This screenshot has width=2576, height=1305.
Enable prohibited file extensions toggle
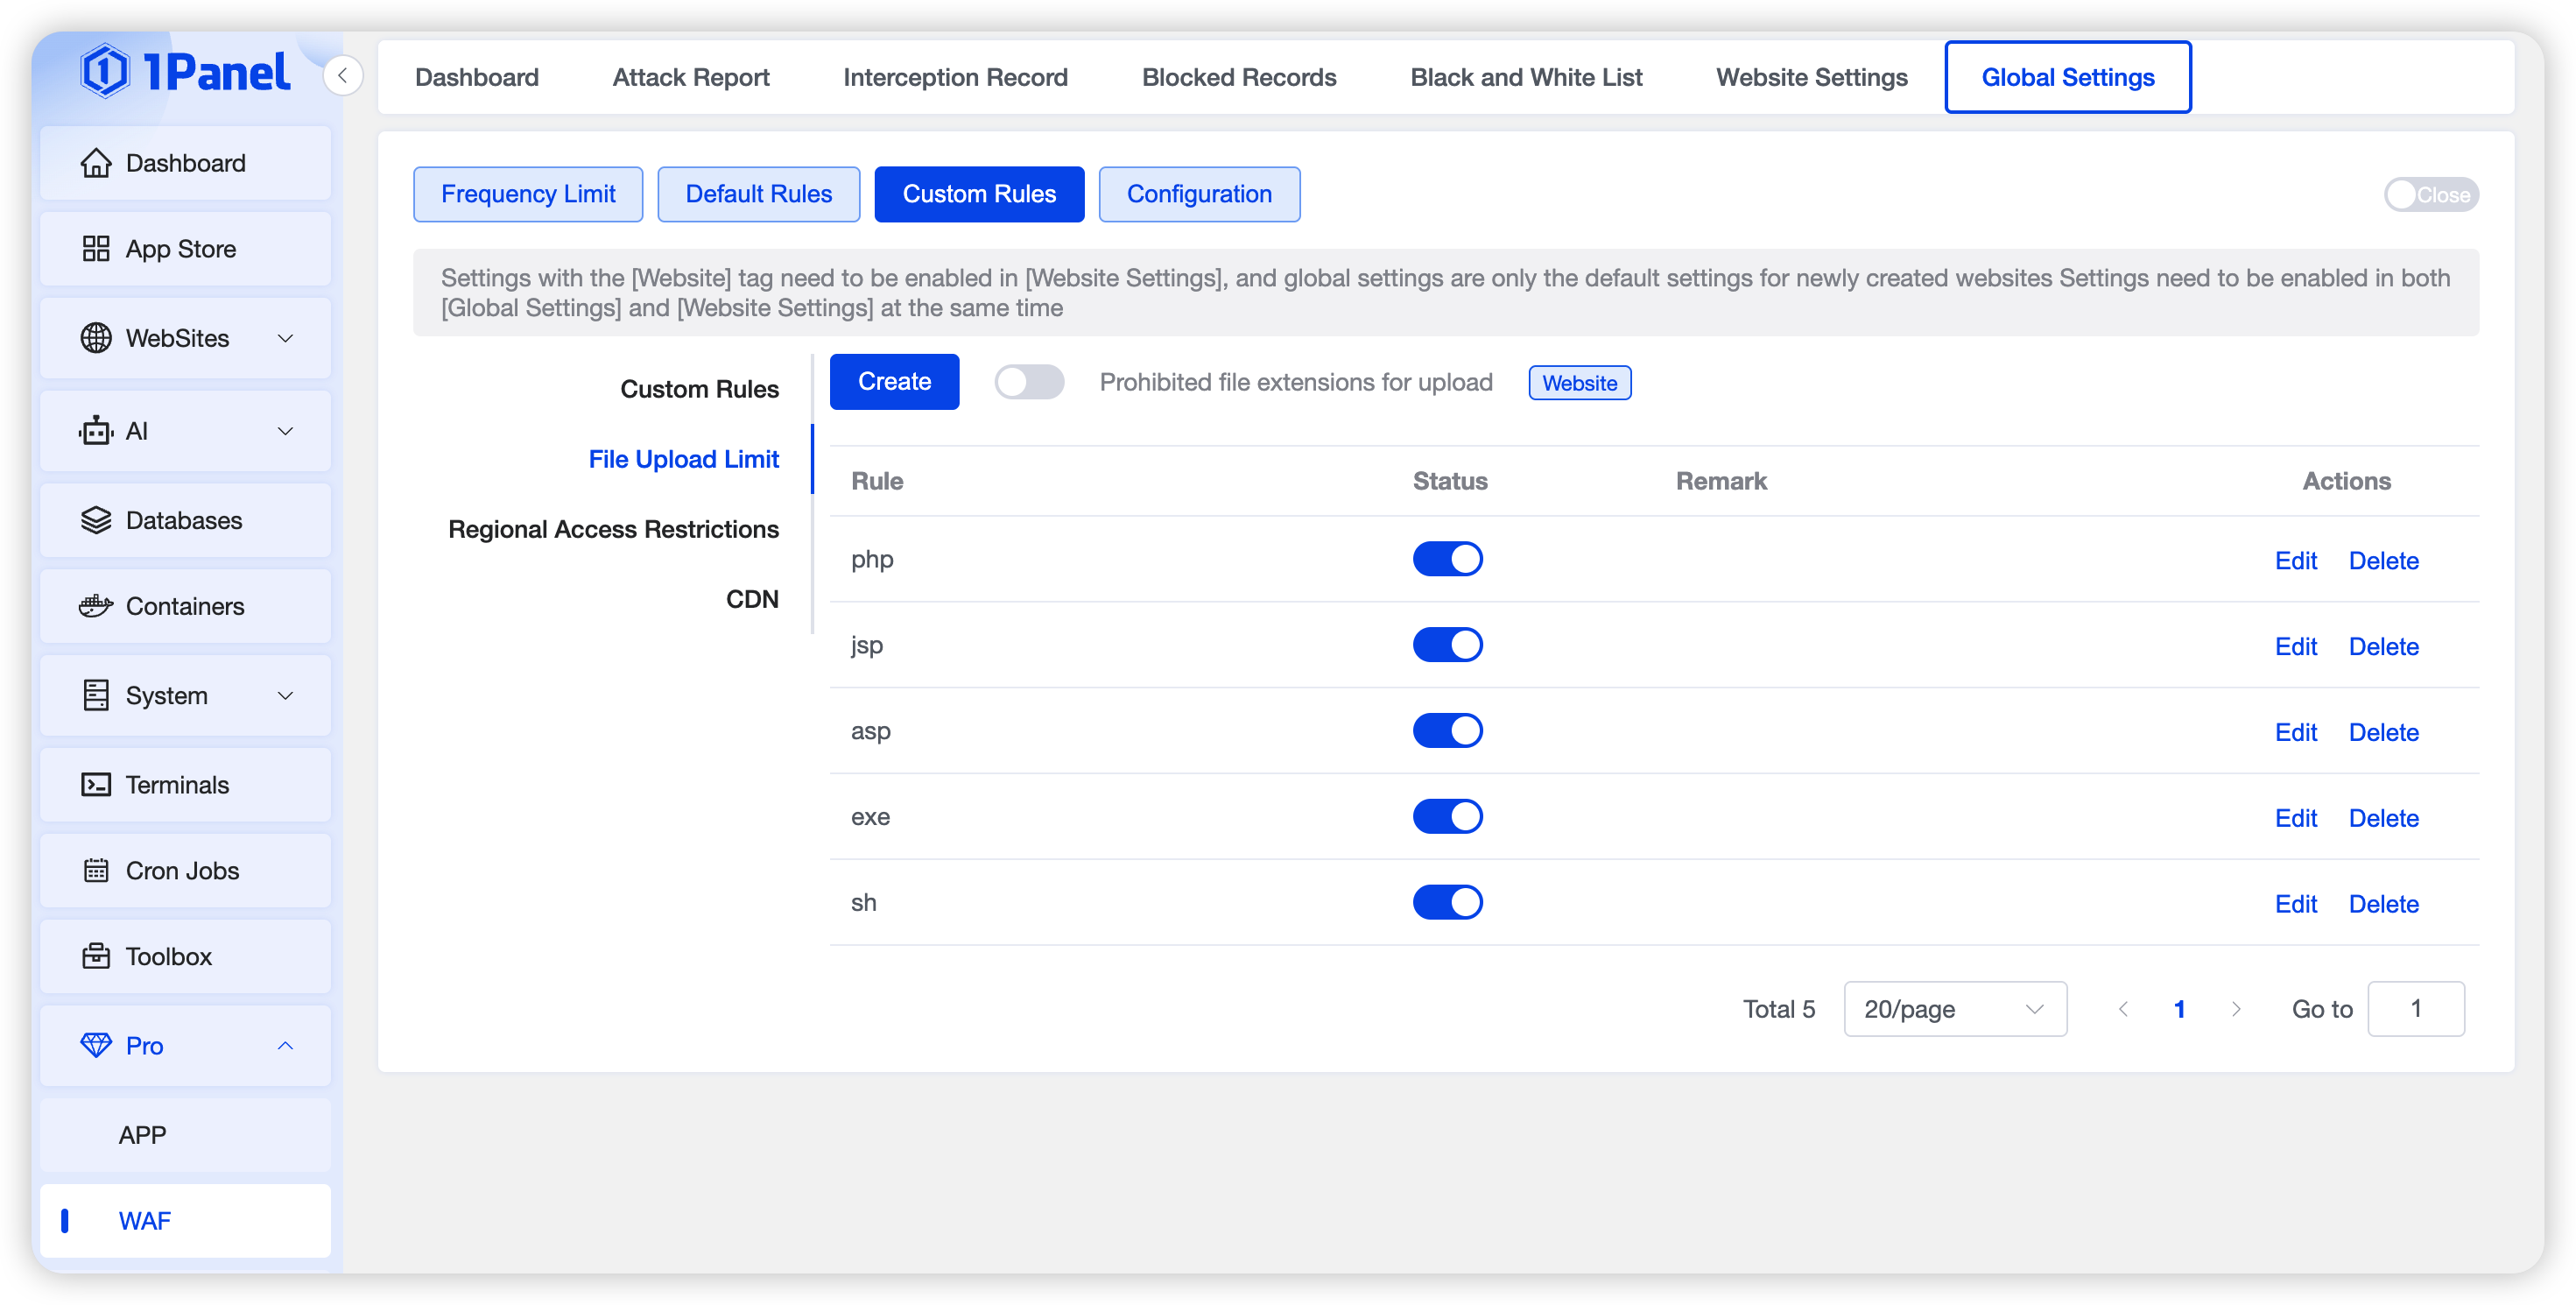tap(1028, 382)
